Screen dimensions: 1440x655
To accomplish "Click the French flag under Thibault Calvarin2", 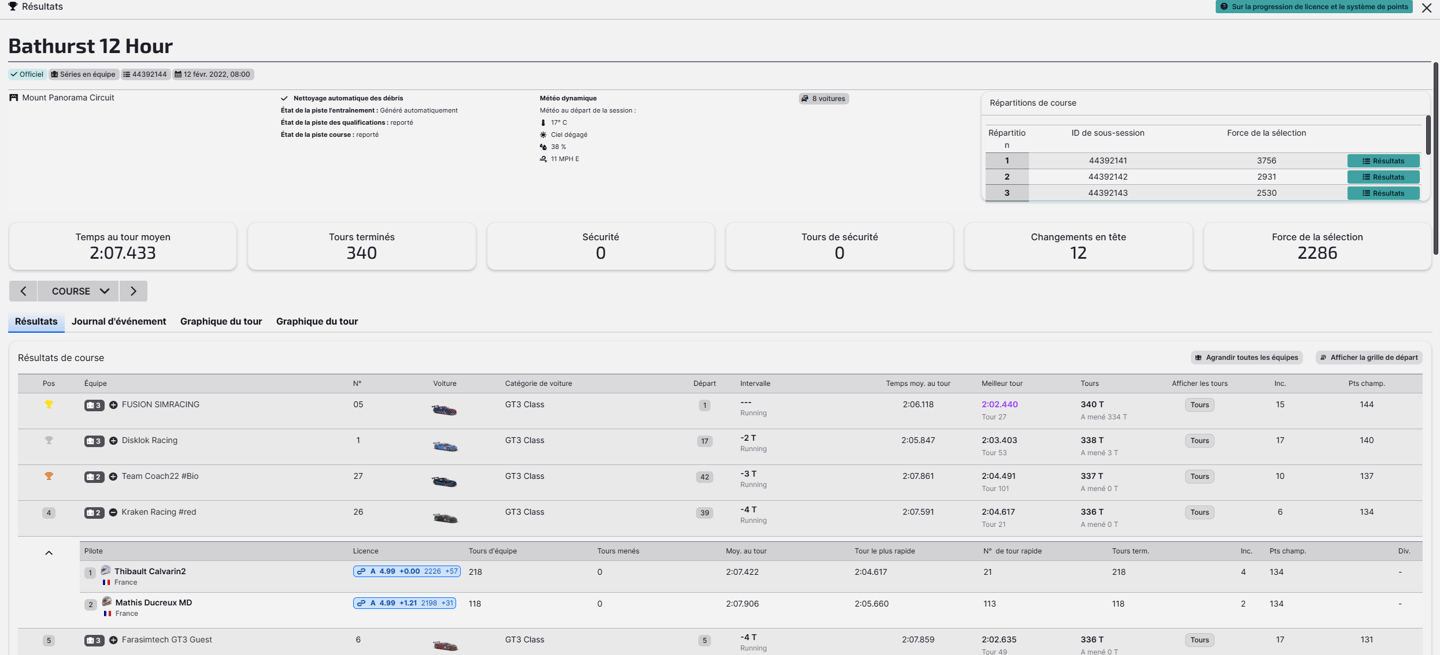I will [x=107, y=582].
